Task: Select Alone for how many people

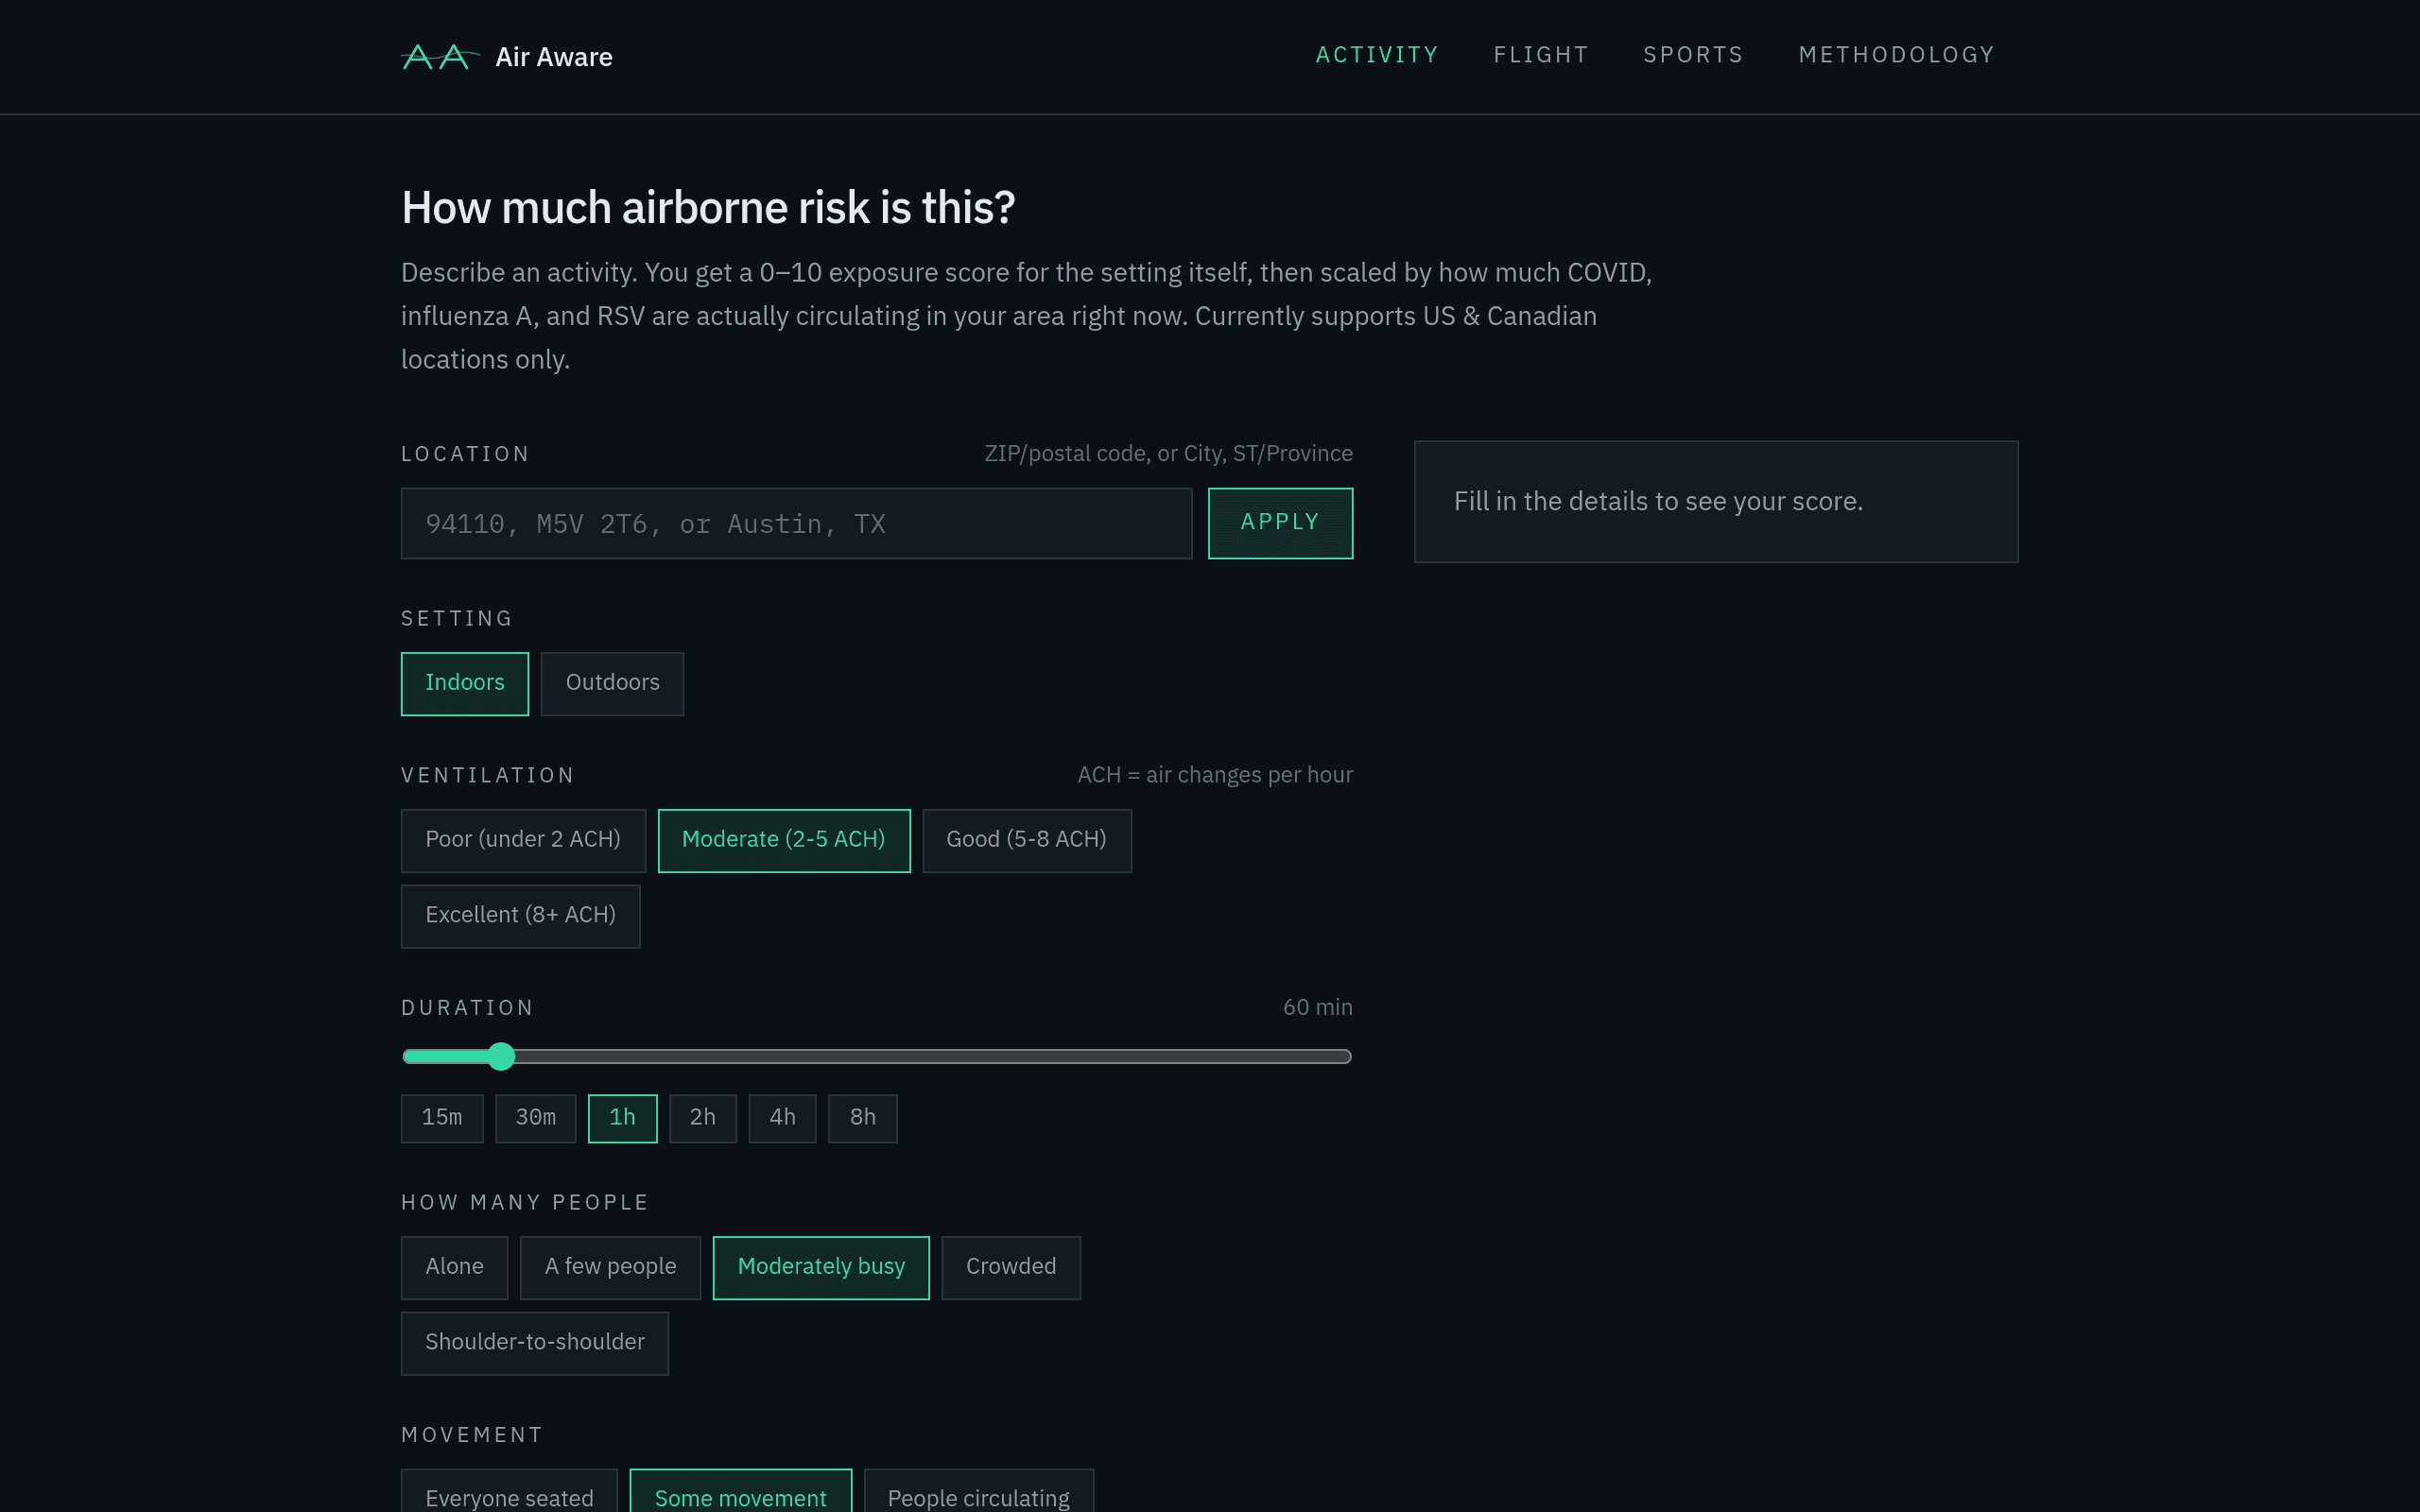Action: 454,1267
